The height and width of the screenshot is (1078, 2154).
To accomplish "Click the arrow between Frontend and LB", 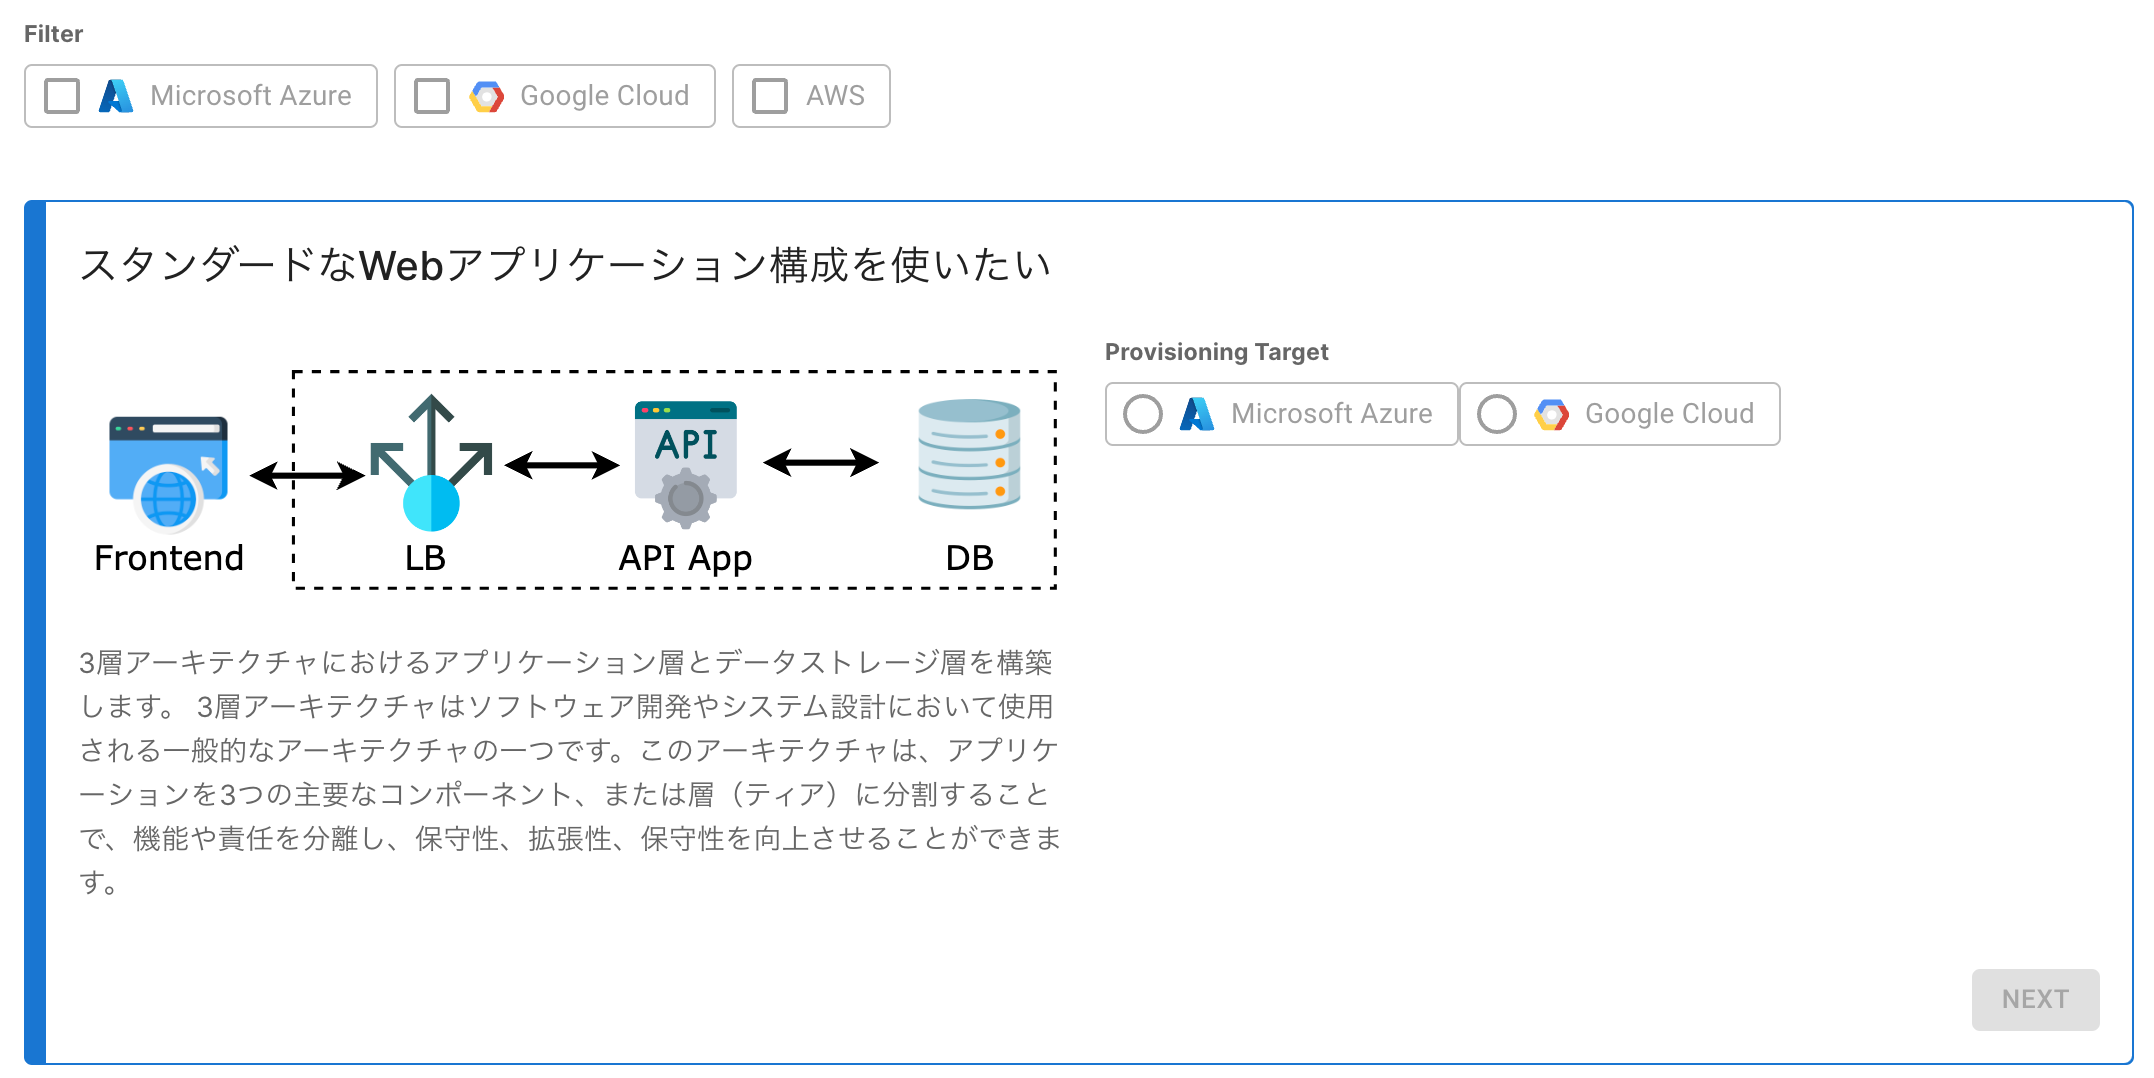I will tap(307, 475).
